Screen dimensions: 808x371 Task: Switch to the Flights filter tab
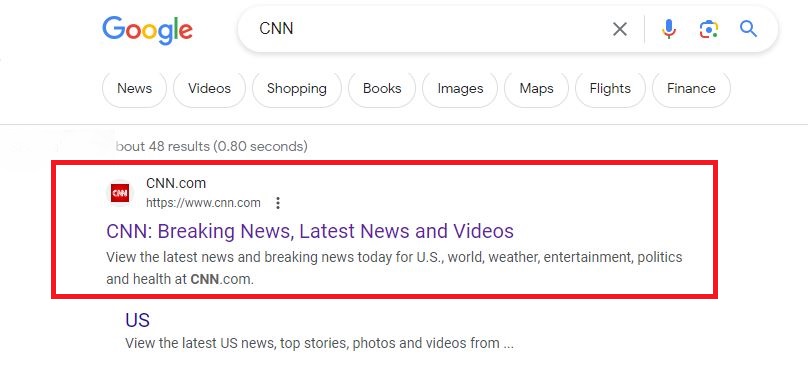click(610, 89)
